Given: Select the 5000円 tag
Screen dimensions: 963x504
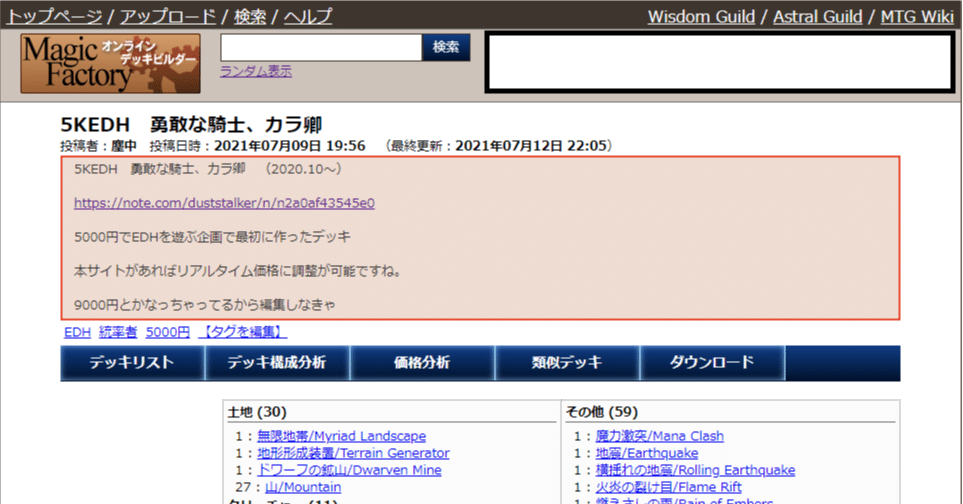Looking at the screenshot, I should (168, 332).
